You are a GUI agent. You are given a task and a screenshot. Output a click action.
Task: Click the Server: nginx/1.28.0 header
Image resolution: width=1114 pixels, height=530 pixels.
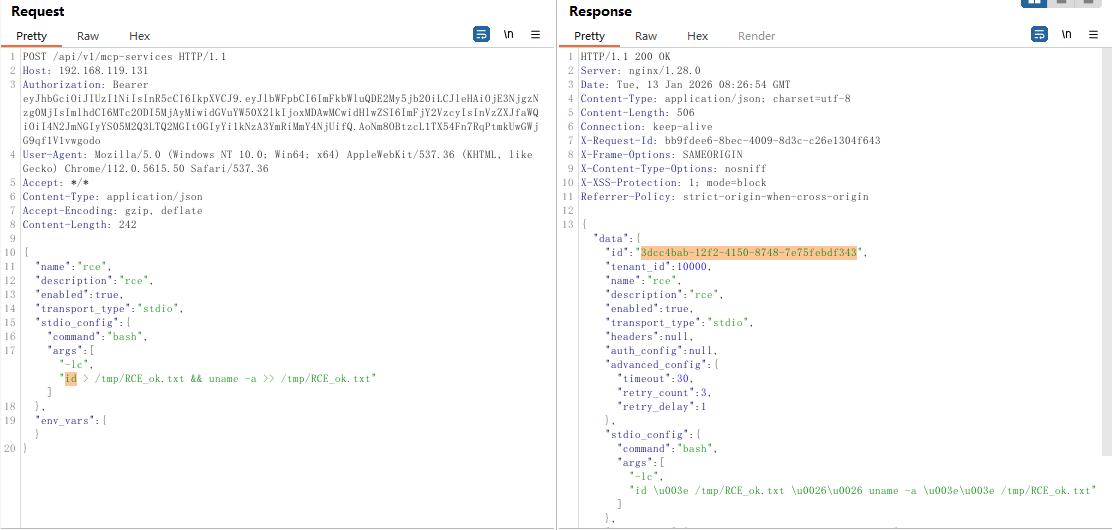(x=640, y=70)
